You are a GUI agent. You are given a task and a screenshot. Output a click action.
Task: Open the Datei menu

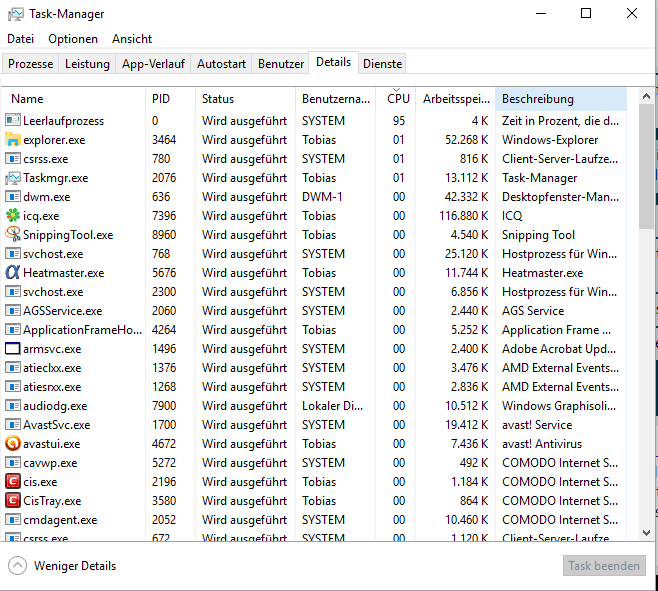click(20, 39)
